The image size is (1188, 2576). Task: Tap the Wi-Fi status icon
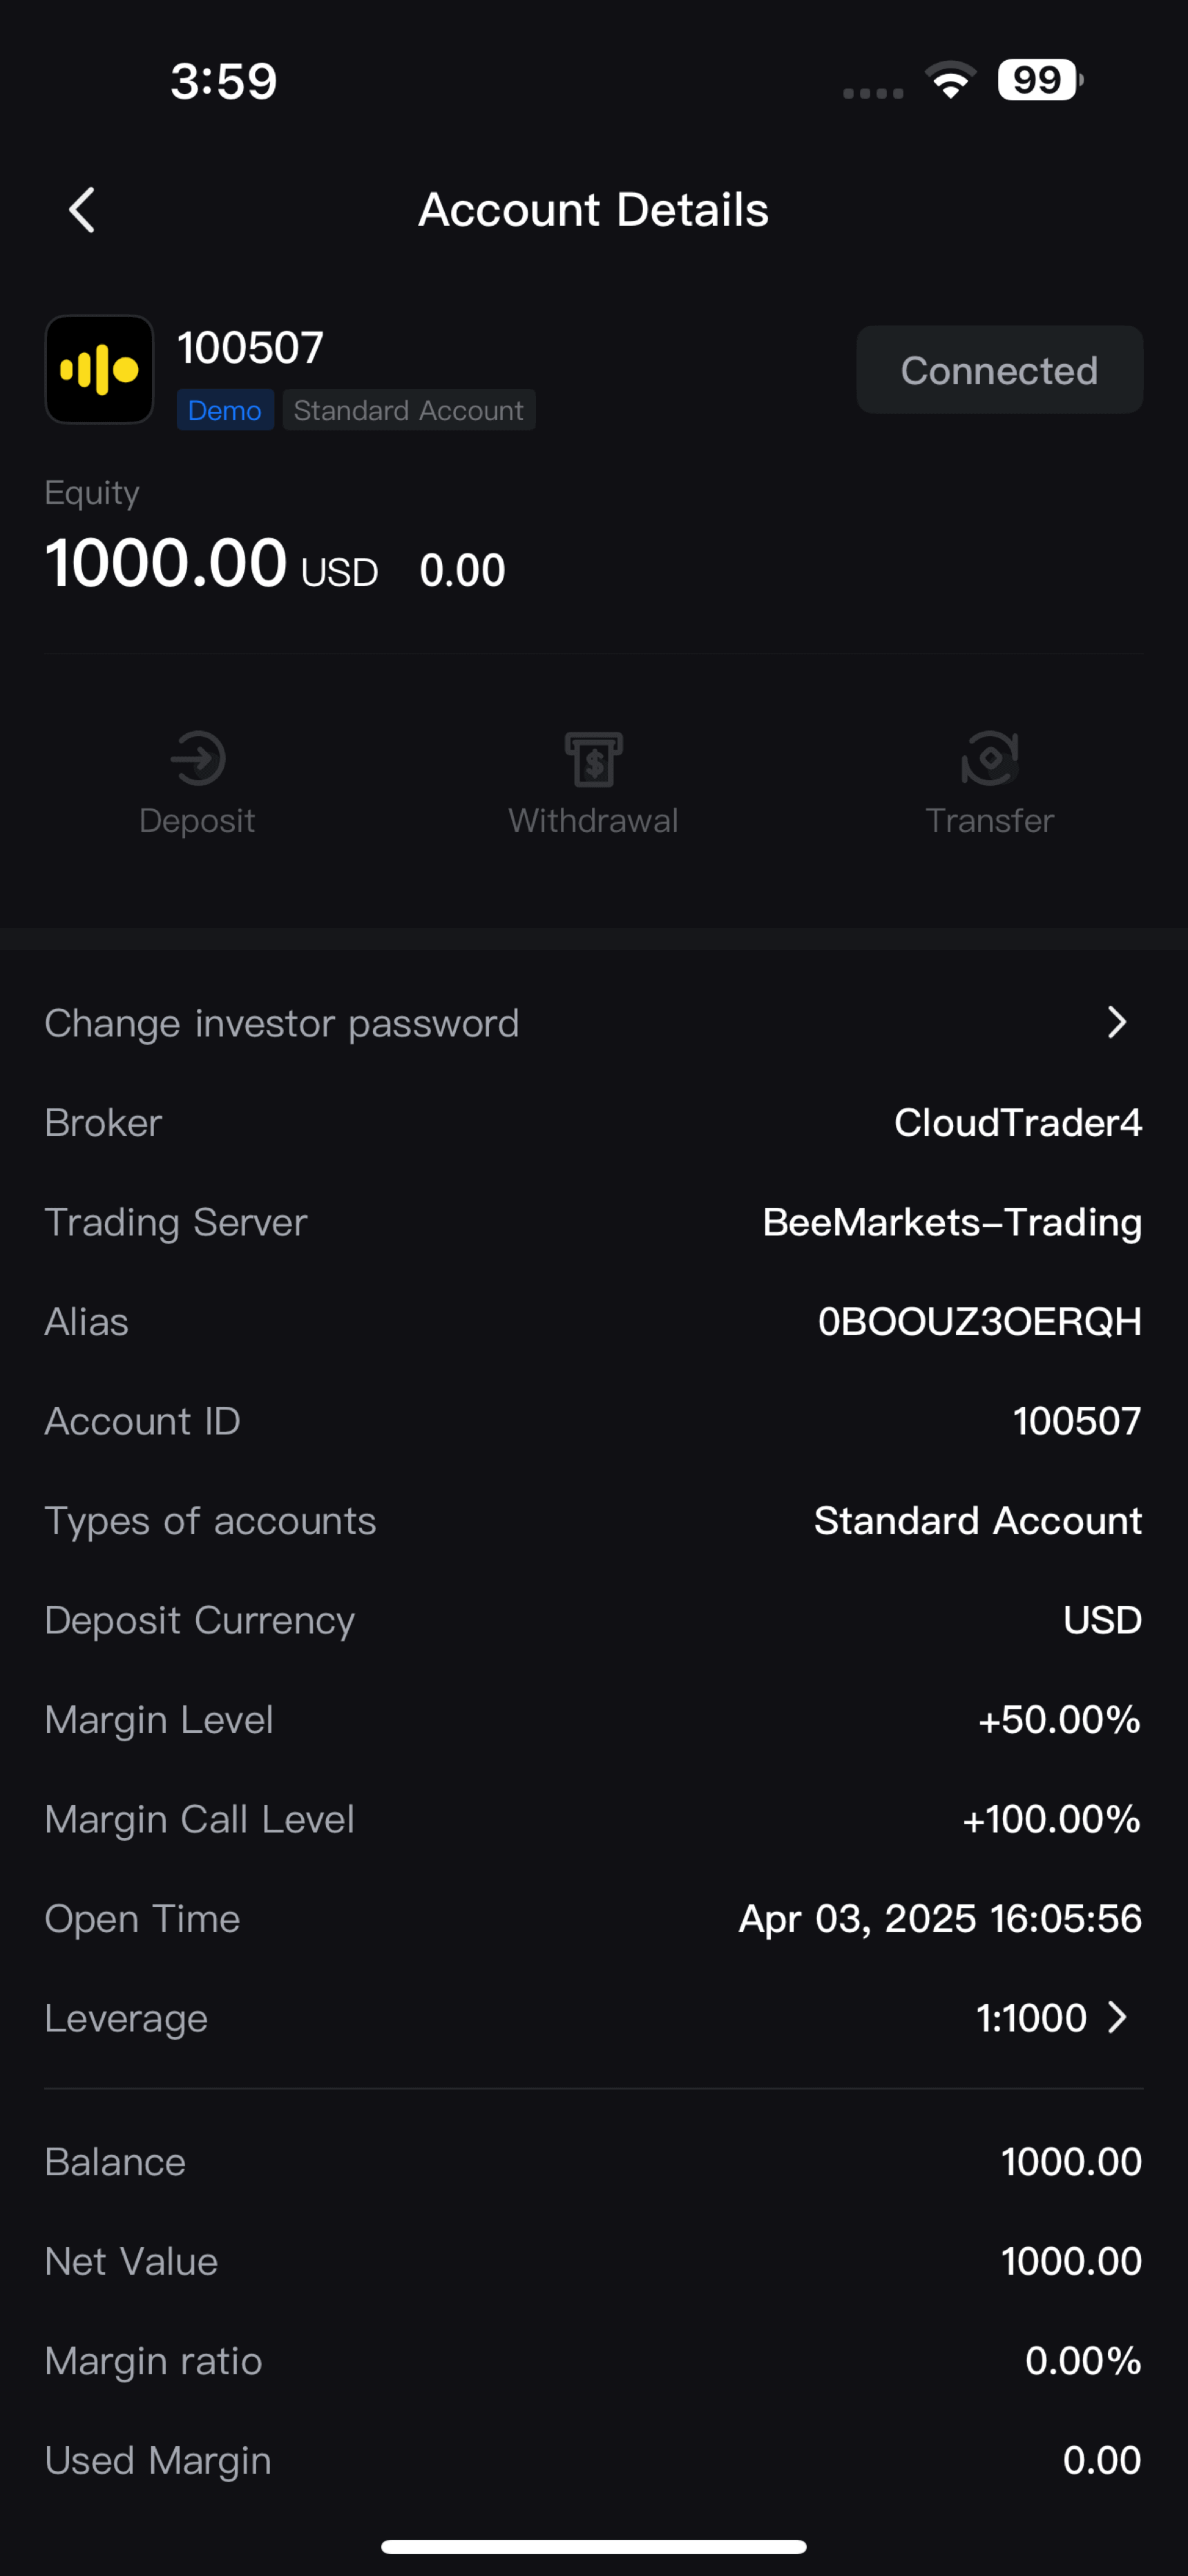tap(950, 80)
